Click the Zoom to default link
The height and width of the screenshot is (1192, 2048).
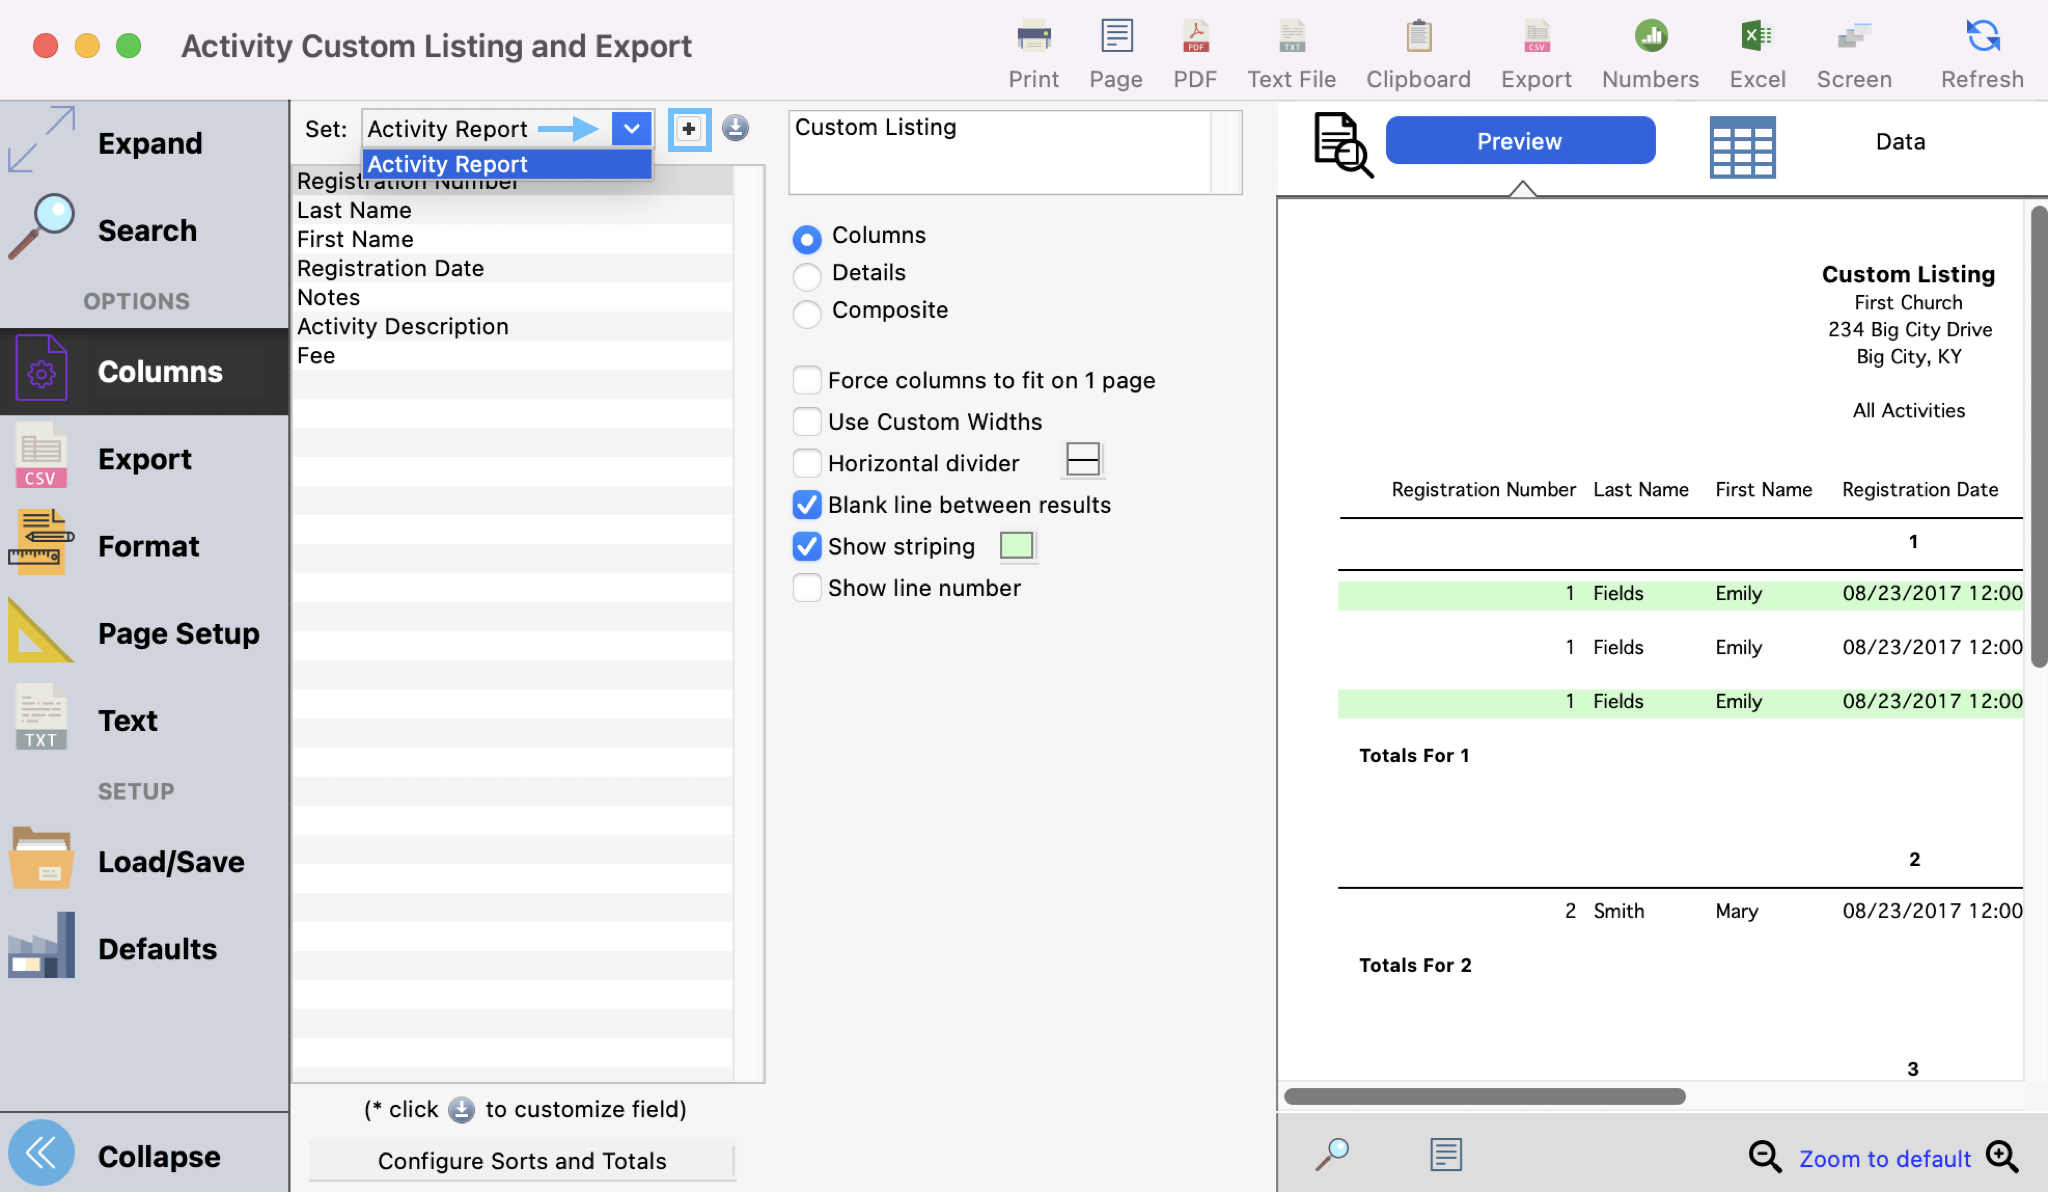[1884, 1159]
